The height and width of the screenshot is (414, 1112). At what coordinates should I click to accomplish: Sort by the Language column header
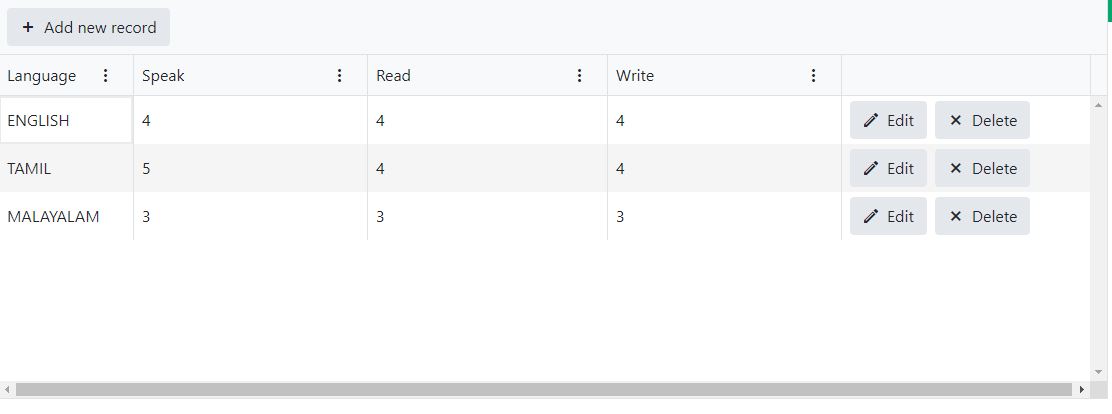(42, 76)
